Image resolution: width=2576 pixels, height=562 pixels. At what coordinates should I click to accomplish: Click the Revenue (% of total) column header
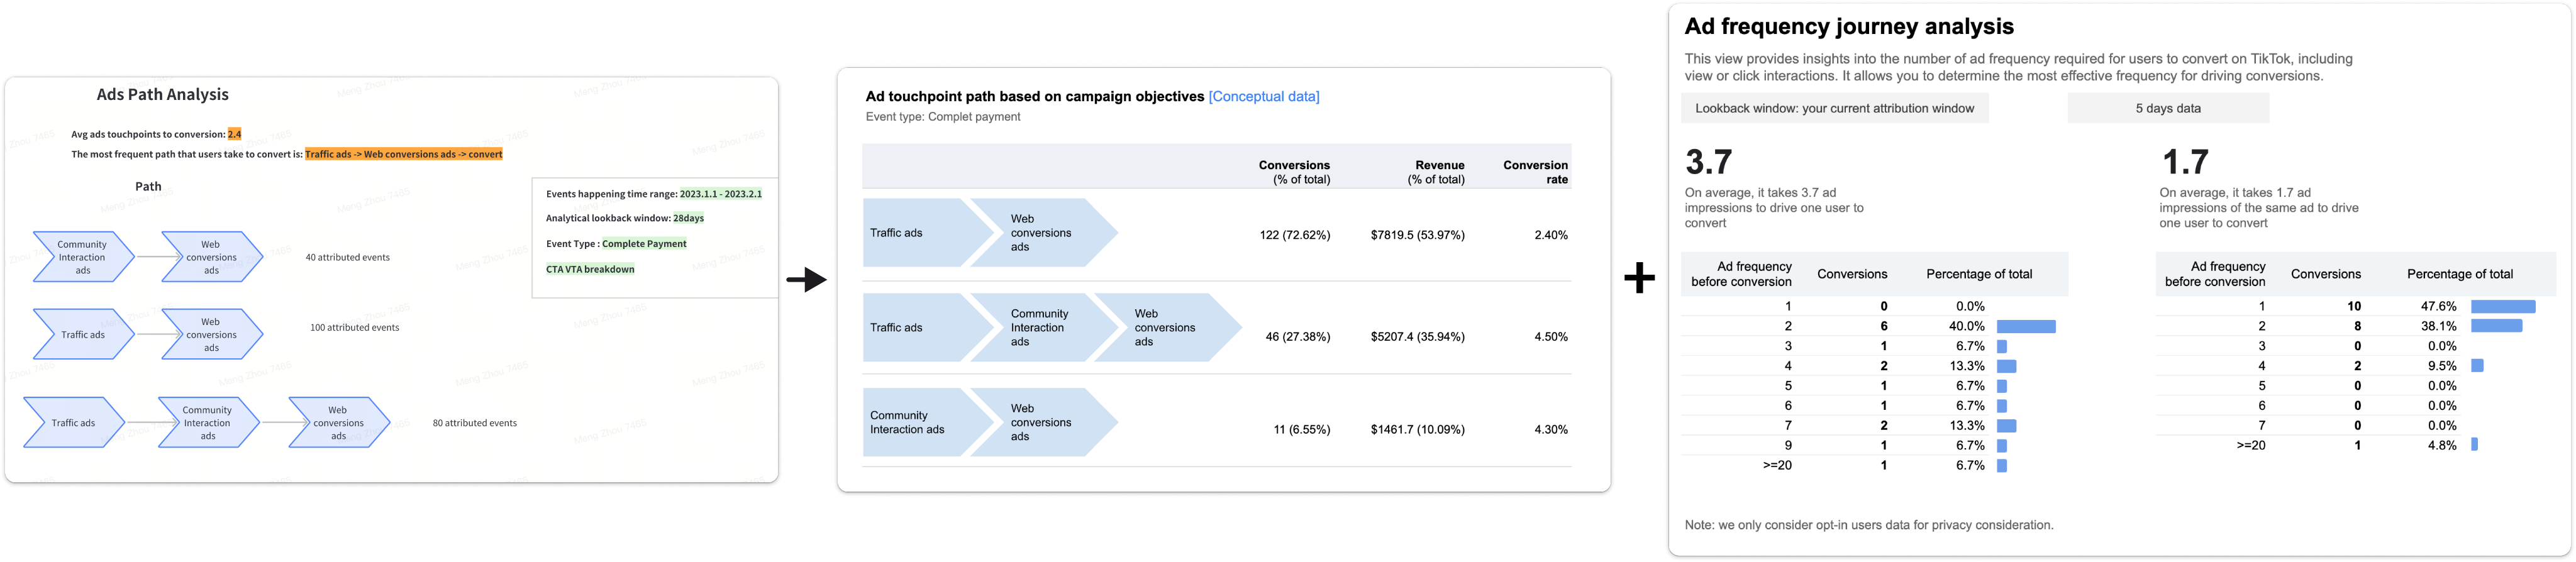1436,172
